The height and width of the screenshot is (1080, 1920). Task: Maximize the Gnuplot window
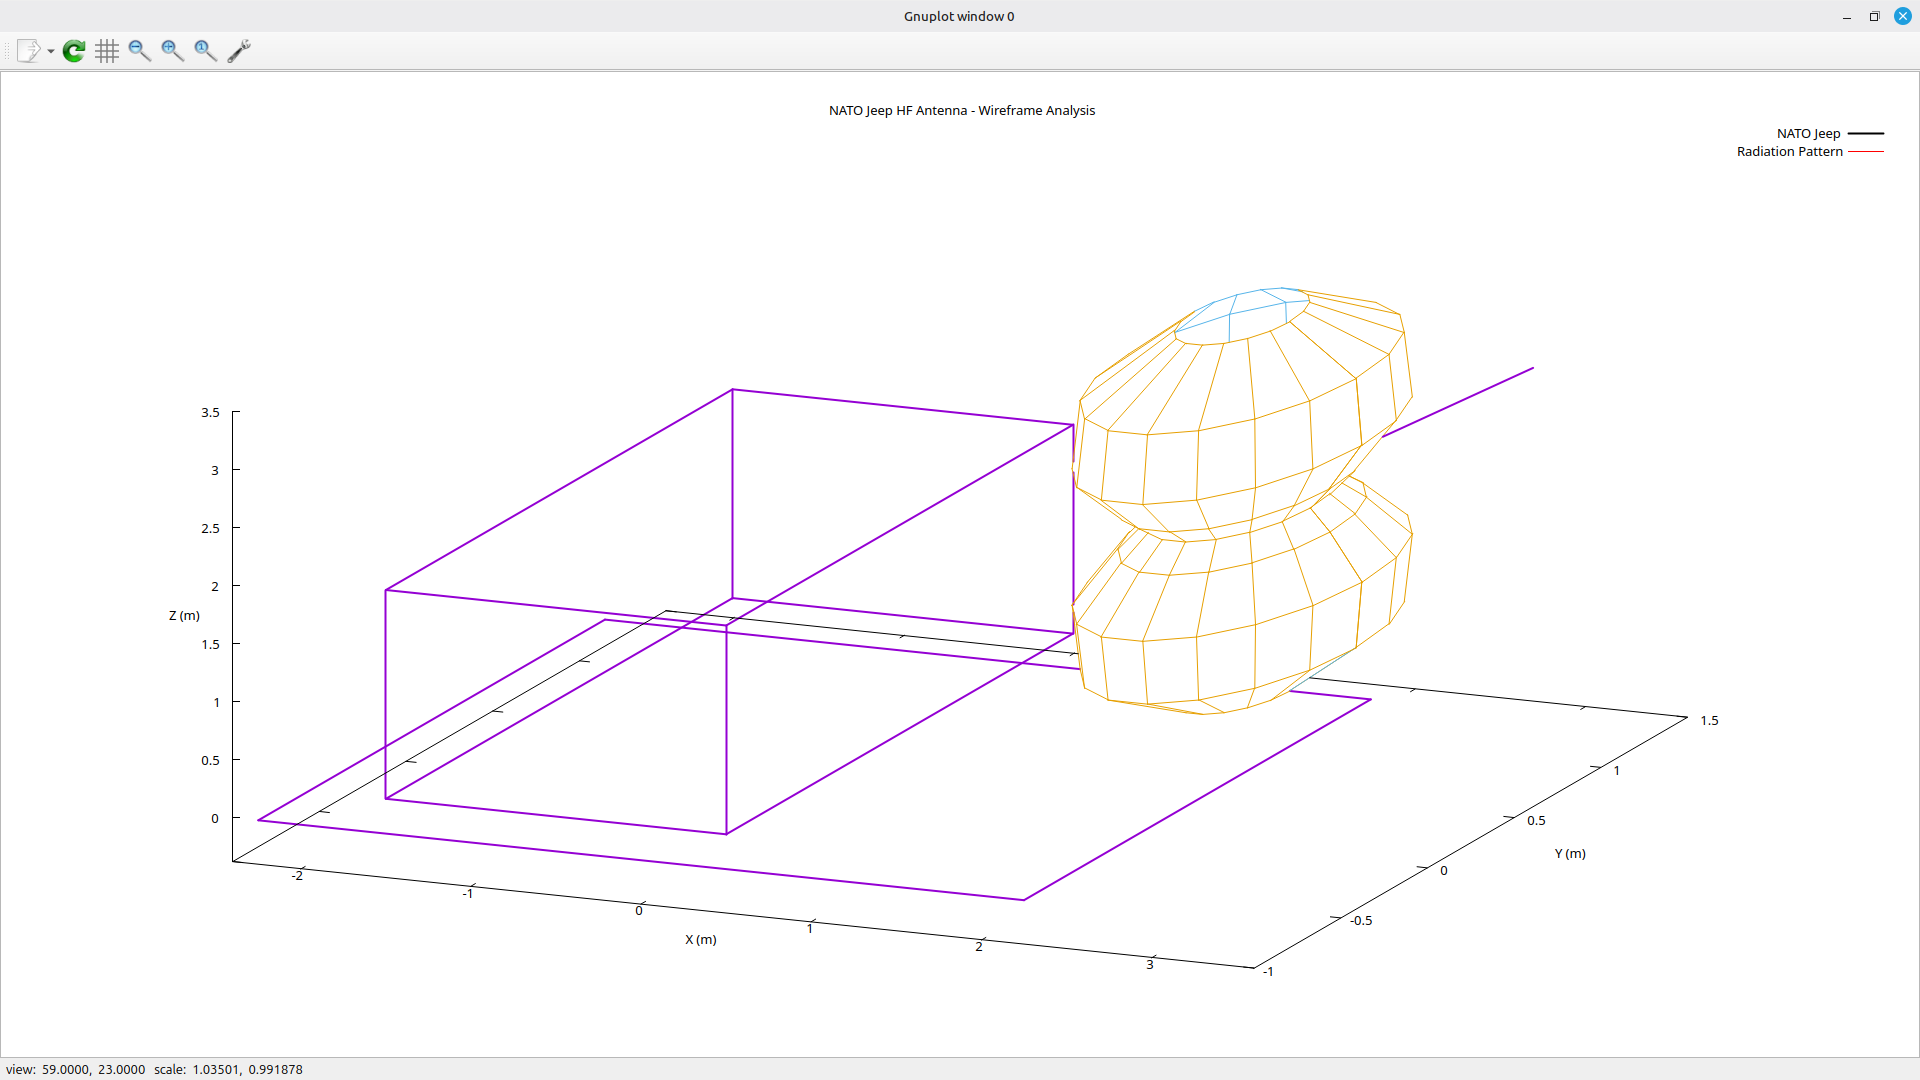[x=1875, y=17]
